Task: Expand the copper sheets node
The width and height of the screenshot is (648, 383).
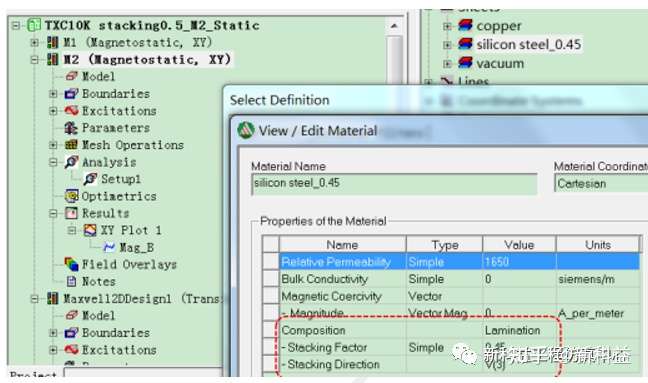Action: click(x=447, y=26)
